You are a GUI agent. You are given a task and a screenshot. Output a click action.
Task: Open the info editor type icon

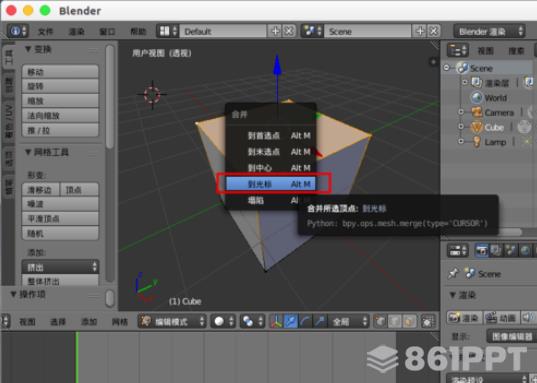pos(17,31)
